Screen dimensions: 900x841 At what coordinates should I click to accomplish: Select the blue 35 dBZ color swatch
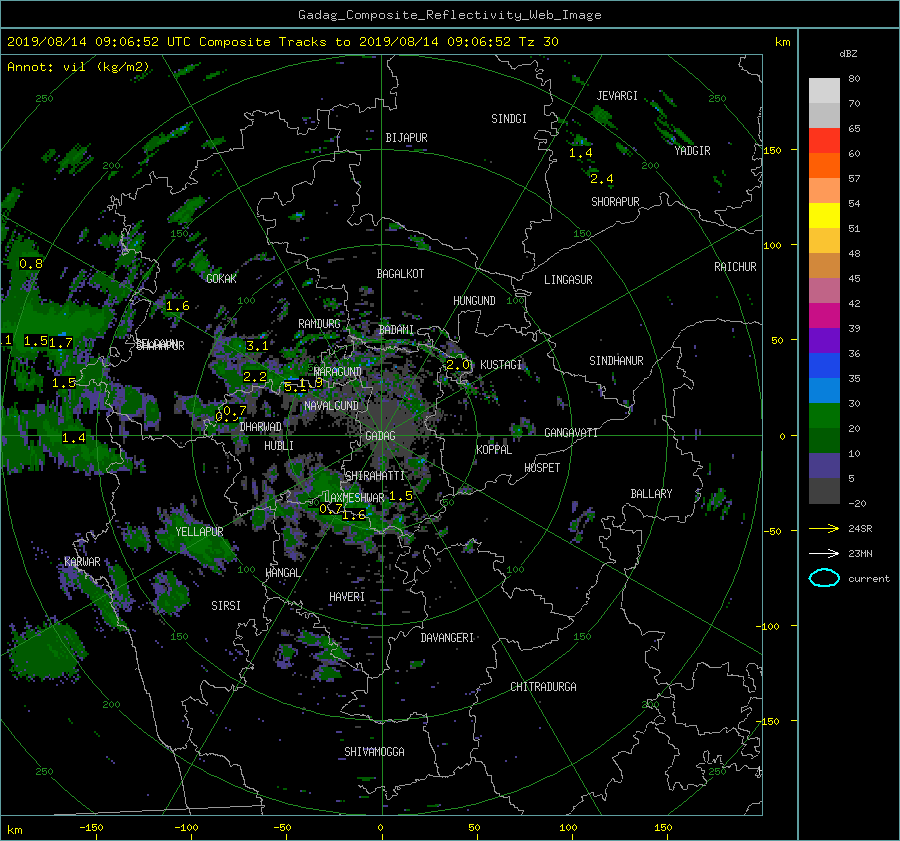824,366
